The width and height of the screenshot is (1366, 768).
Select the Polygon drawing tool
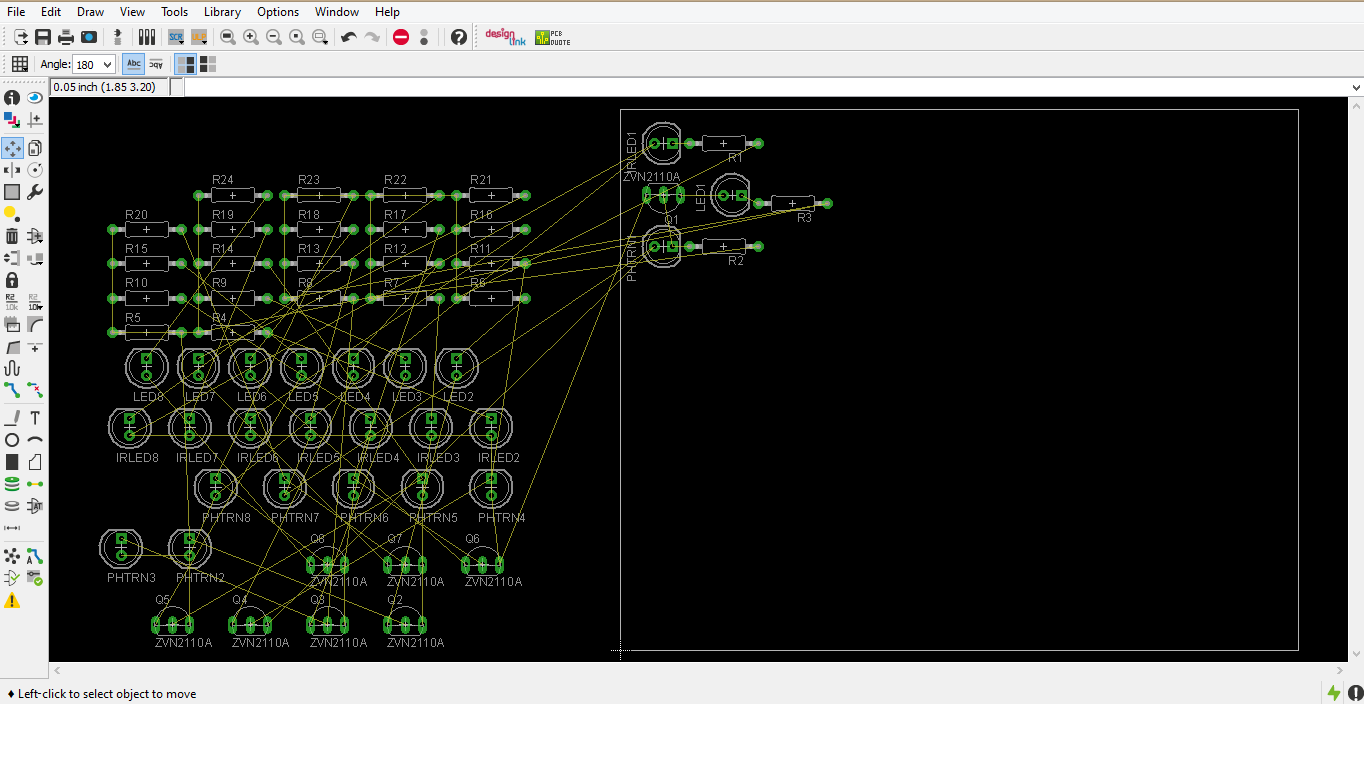tap(34, 461)
